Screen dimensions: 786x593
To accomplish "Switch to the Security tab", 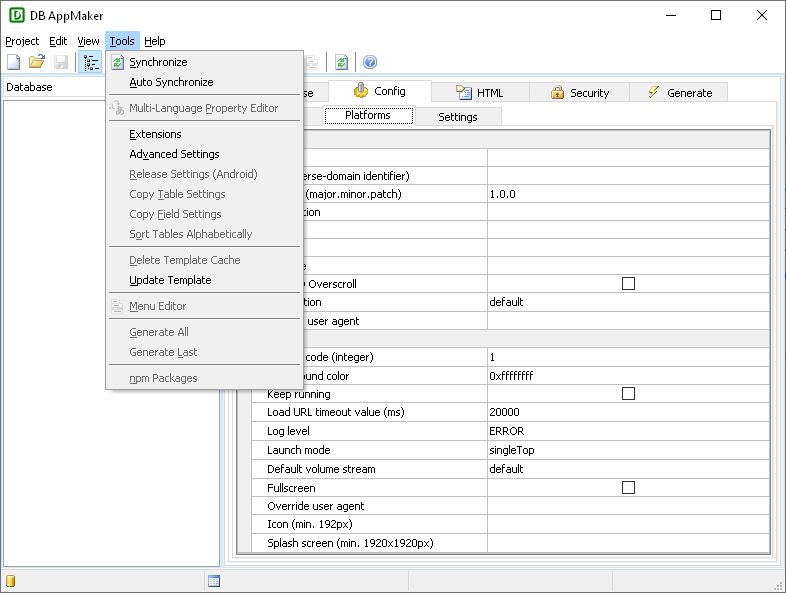I will pos(578,92).
